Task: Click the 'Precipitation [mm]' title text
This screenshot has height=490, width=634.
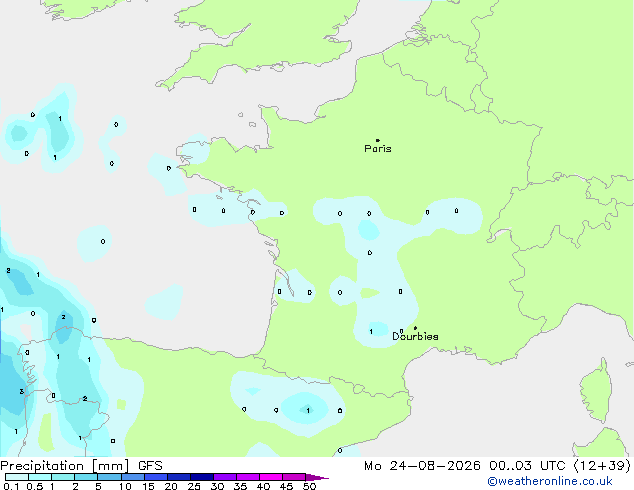Action: pyautogui.click(x=65, y=466)
